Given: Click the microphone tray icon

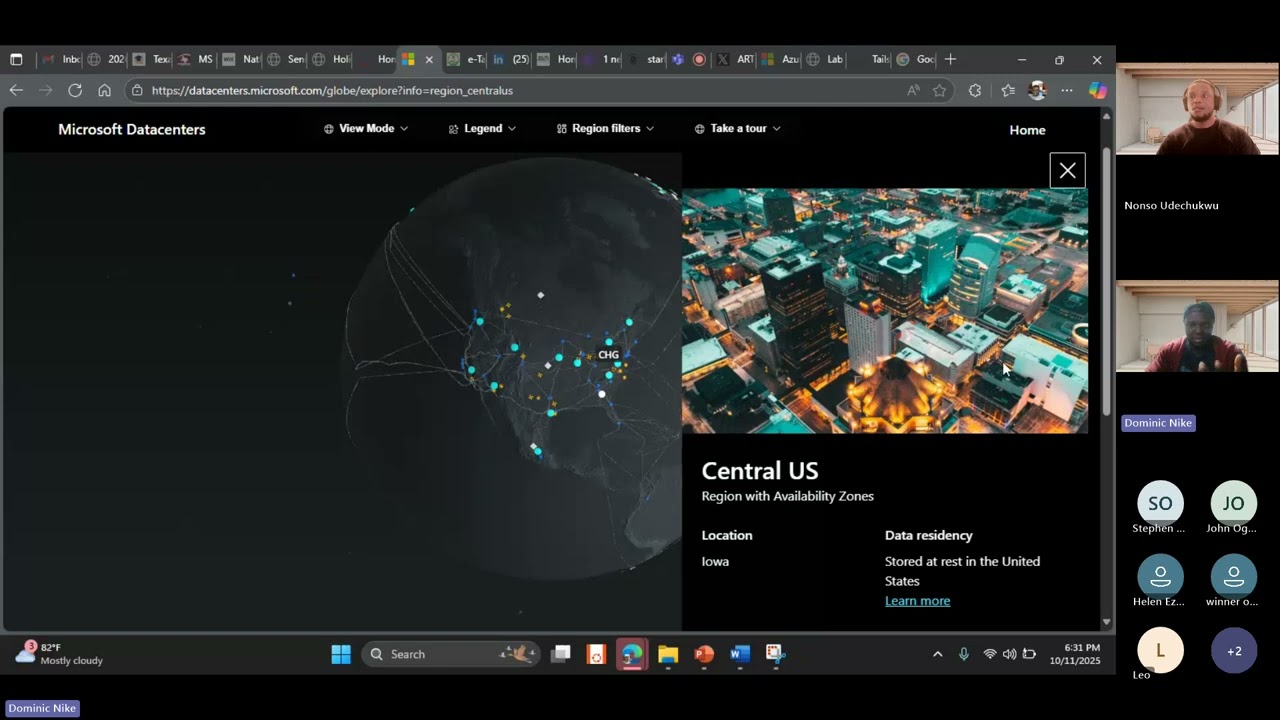Looking at the screenshot, I should [964, 654].
